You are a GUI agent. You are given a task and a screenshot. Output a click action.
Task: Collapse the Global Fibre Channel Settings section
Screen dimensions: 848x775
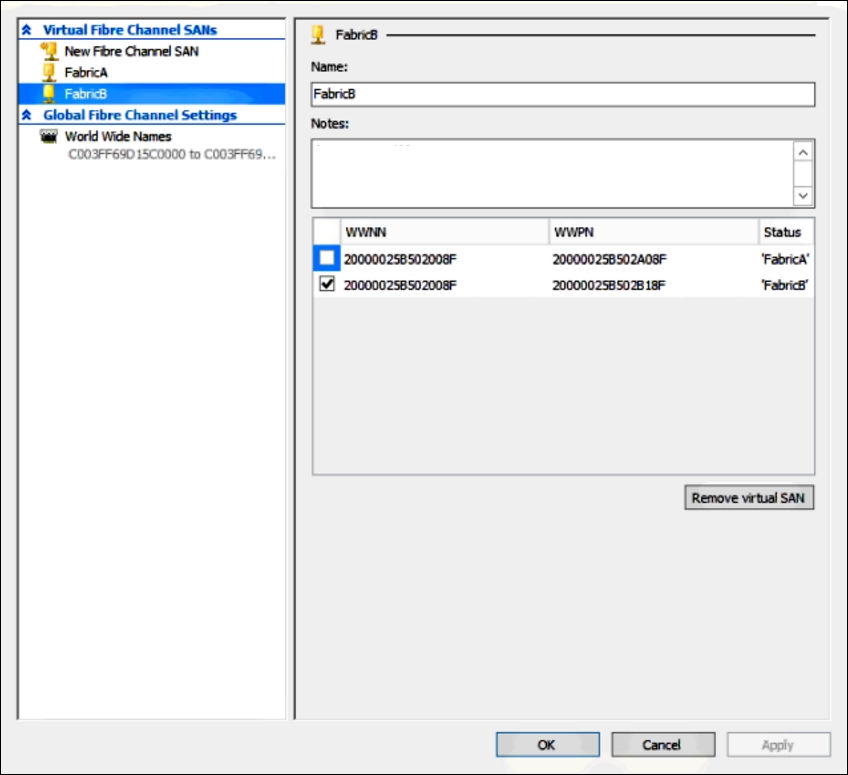point(27,115)
